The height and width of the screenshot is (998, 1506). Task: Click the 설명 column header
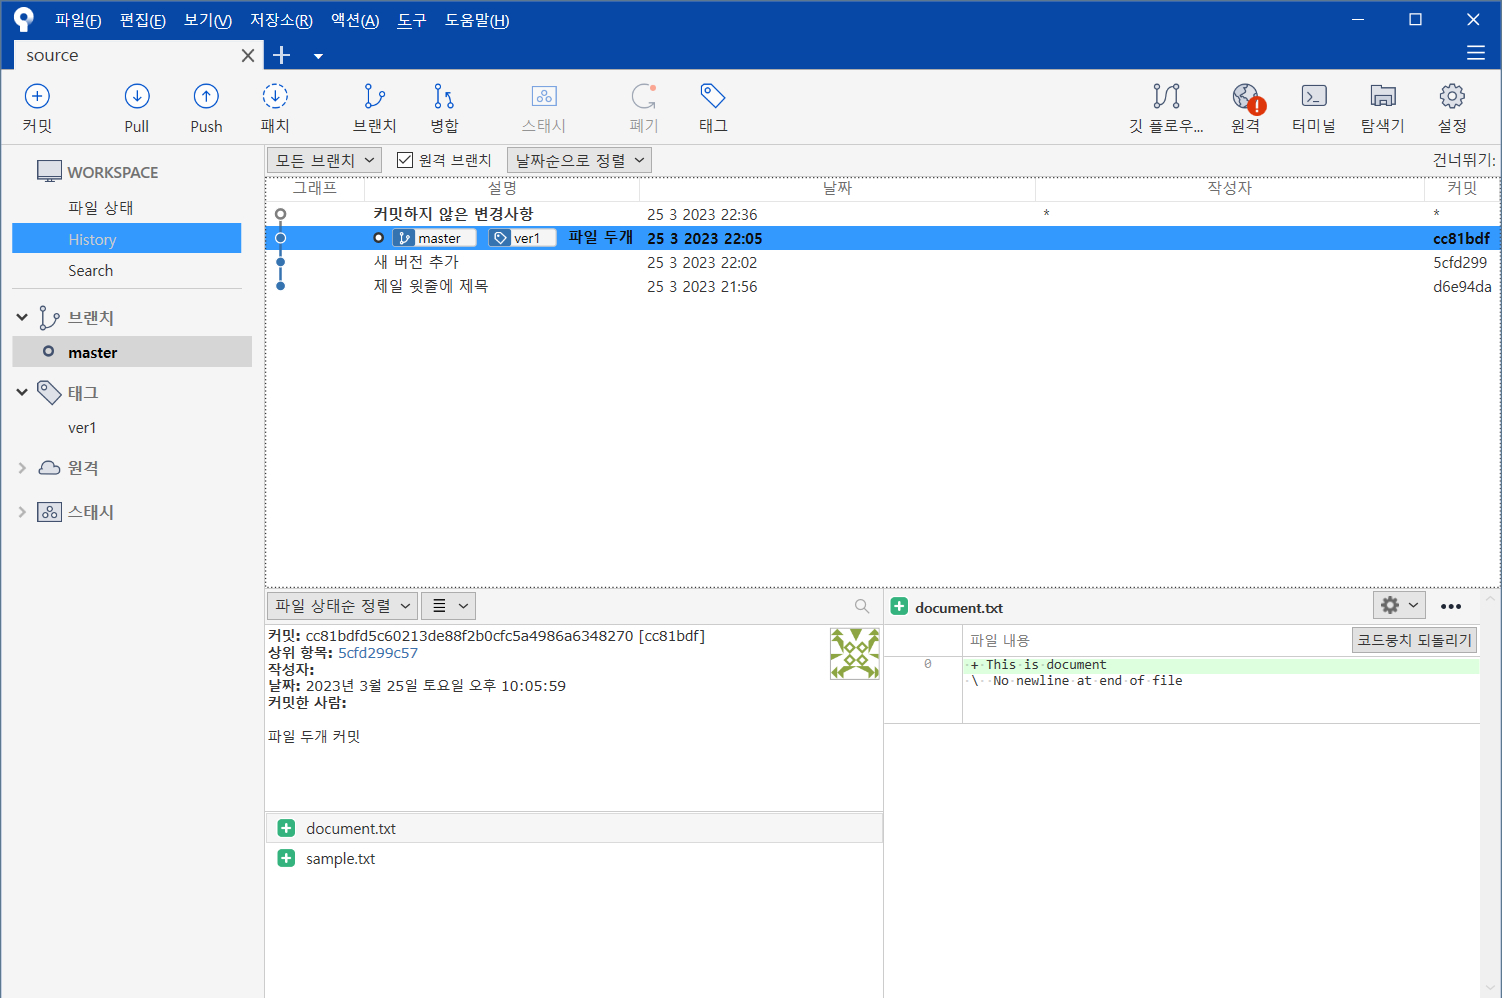tap(502, 188)
